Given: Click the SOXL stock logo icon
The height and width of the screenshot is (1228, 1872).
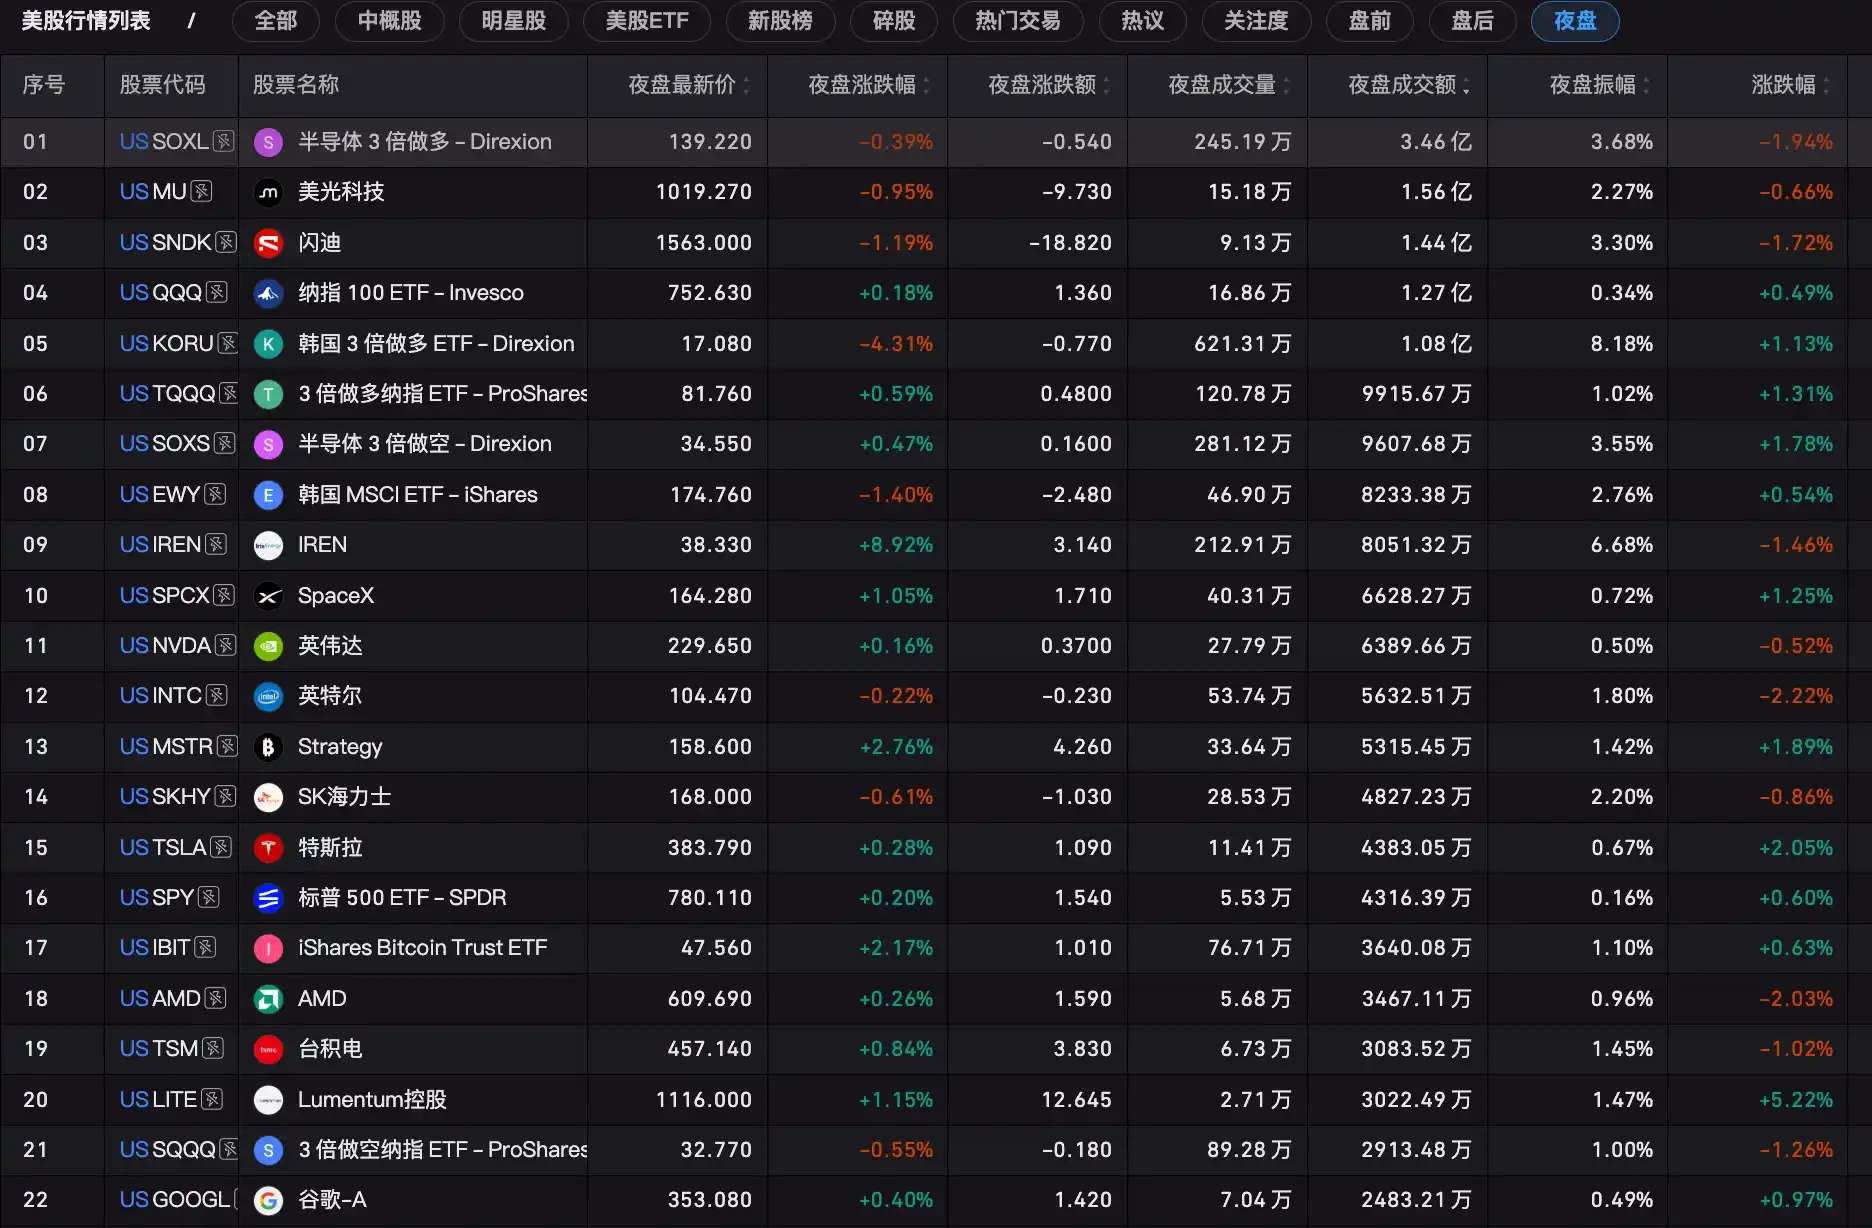Looking at the screenshot, I should (268, 142).
